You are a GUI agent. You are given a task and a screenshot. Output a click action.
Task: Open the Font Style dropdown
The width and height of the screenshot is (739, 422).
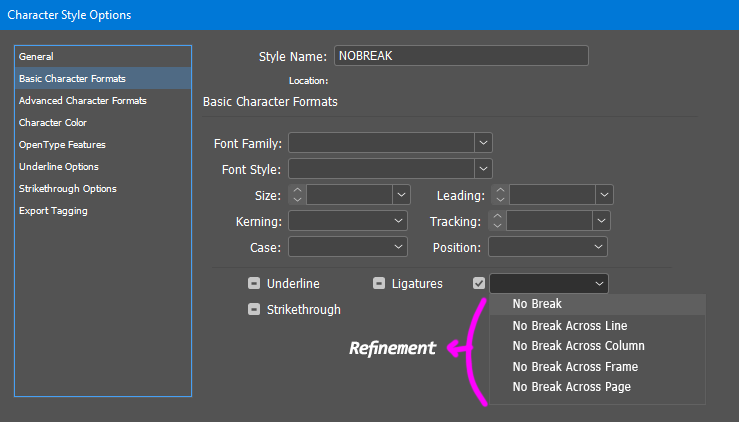483,169
